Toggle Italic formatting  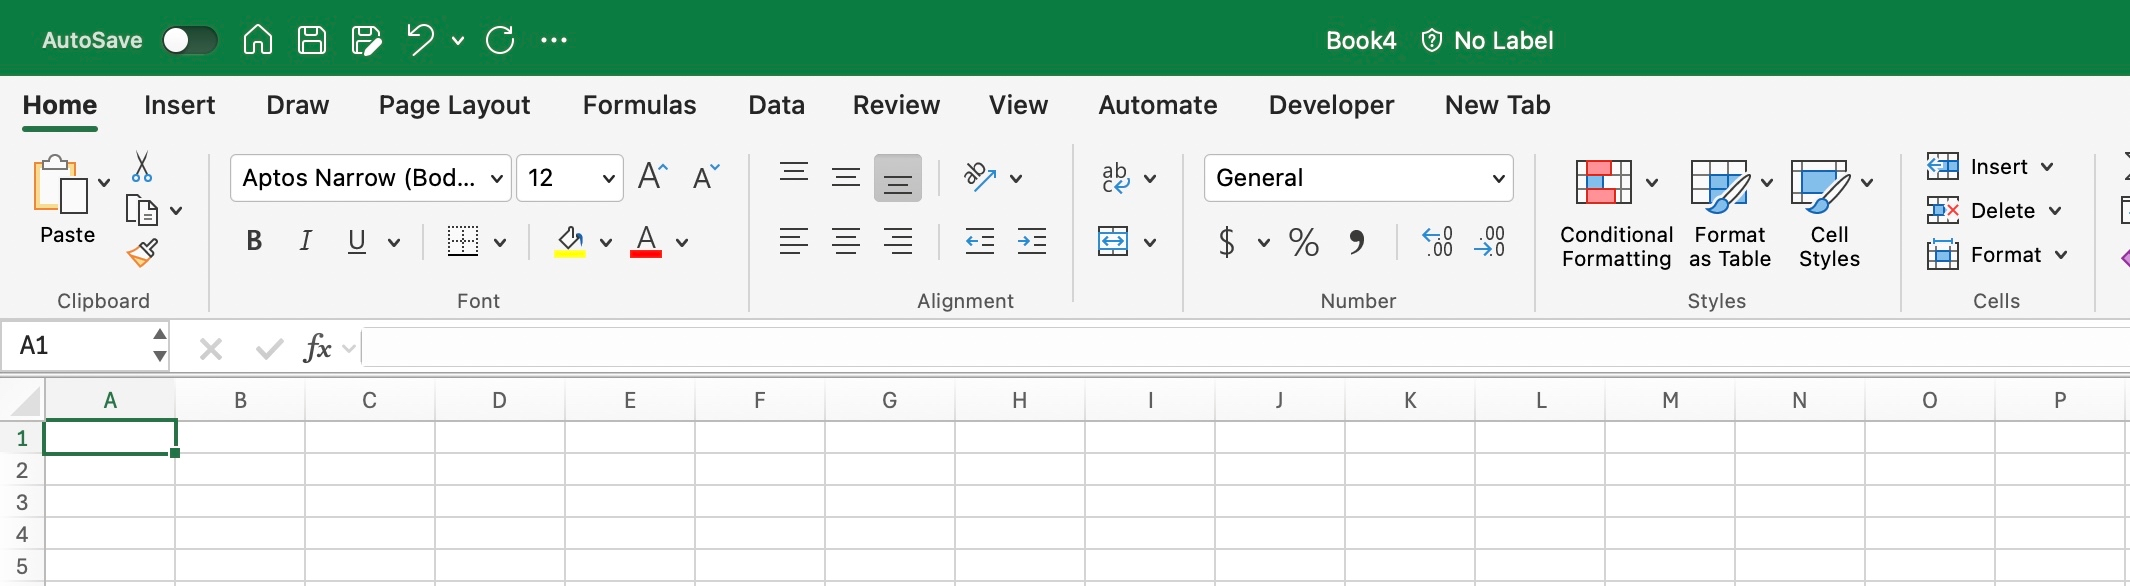coord(305,241)
